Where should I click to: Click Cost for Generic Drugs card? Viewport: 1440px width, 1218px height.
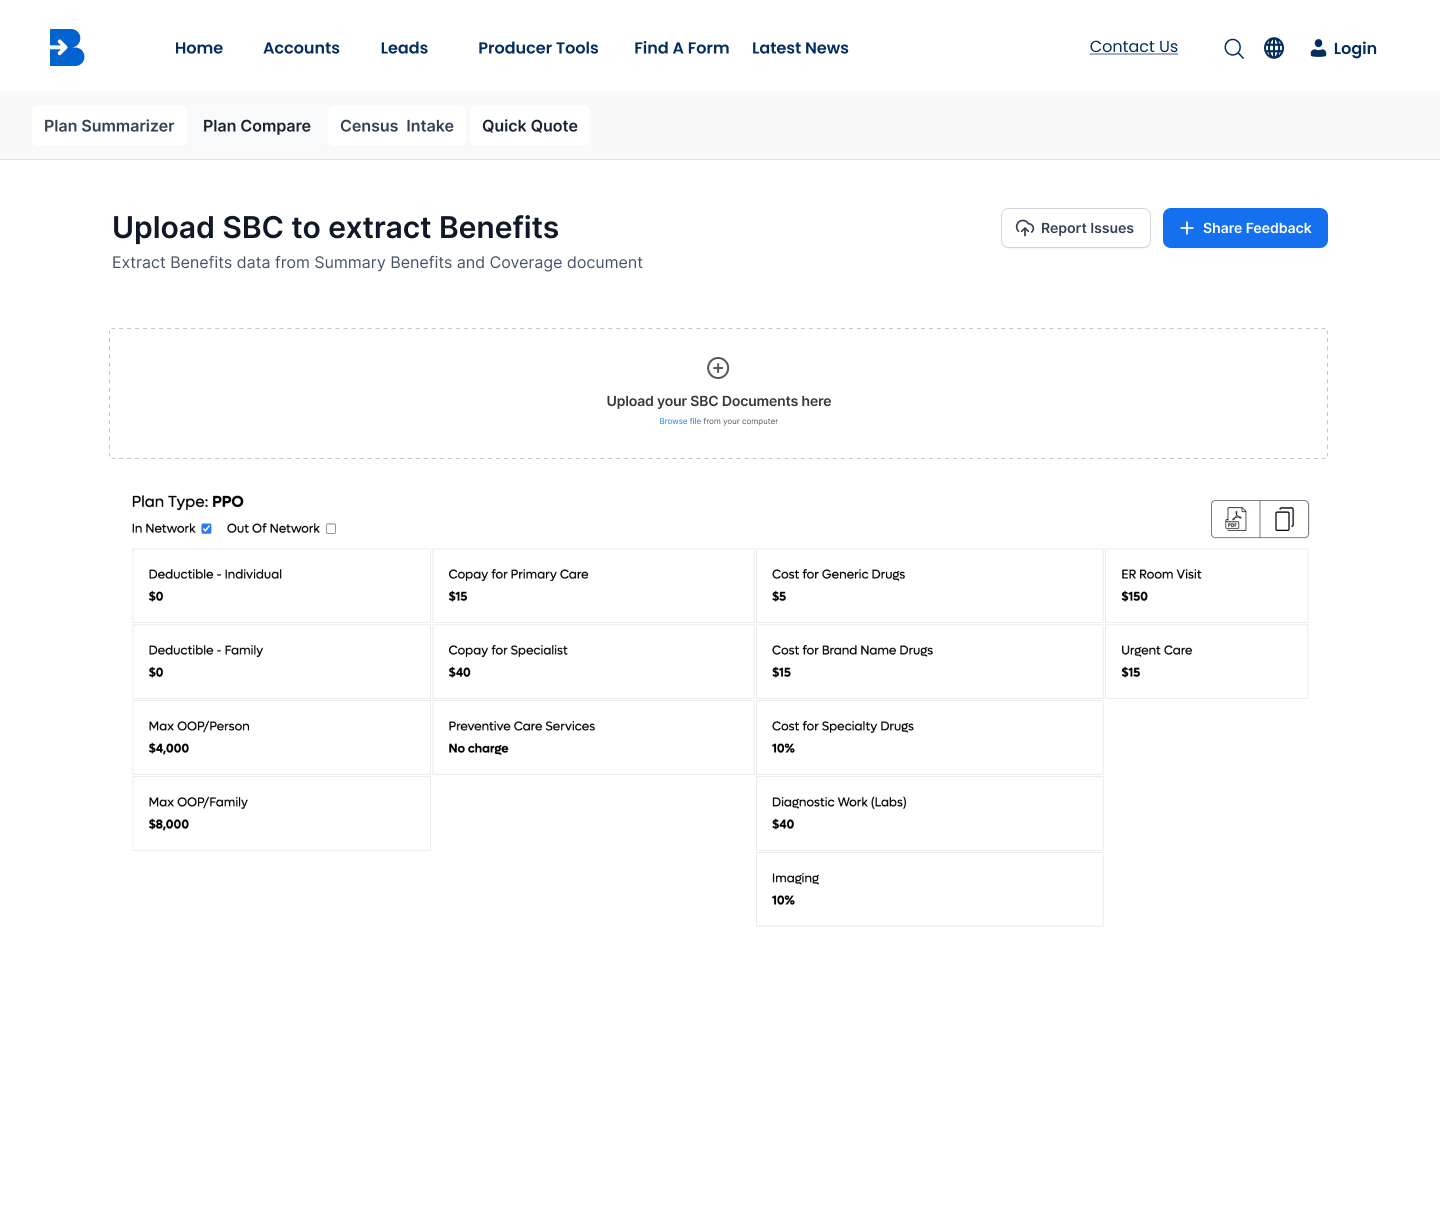point(930,586)
